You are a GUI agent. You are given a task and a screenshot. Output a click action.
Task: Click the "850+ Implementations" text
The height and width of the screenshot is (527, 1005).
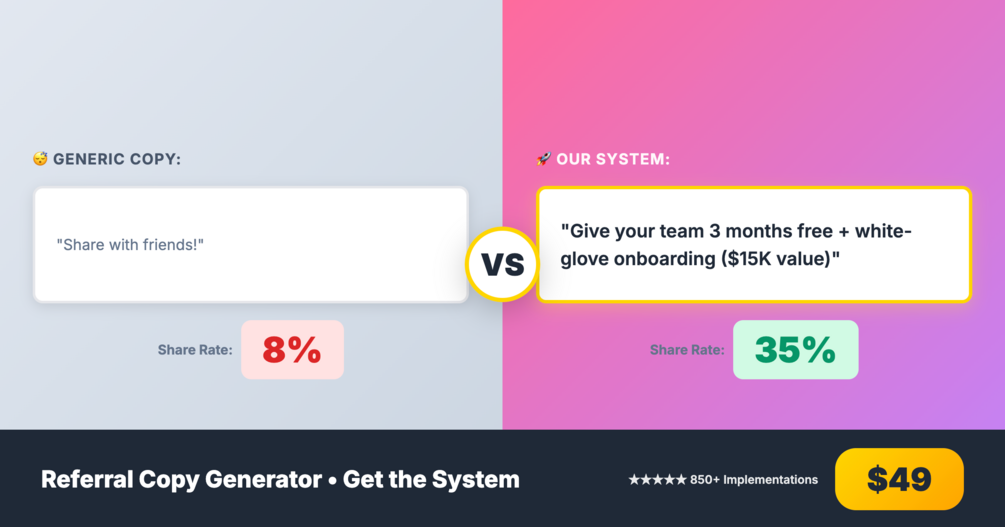pos(754,480)
